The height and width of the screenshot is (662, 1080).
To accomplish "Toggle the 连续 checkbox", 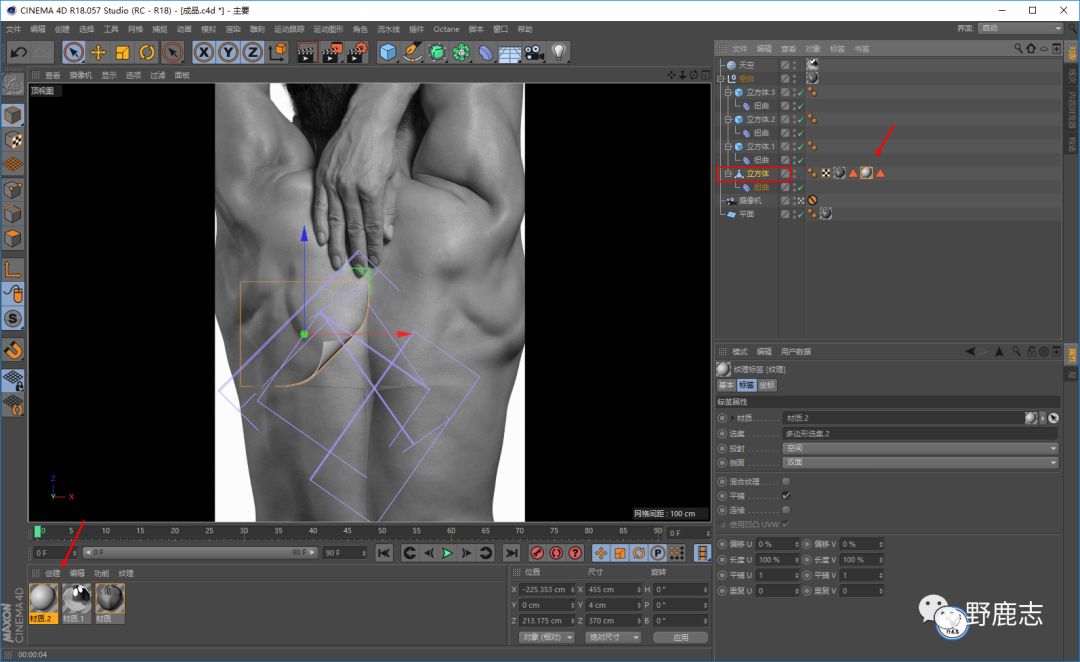I will click(x=785, y=509).
